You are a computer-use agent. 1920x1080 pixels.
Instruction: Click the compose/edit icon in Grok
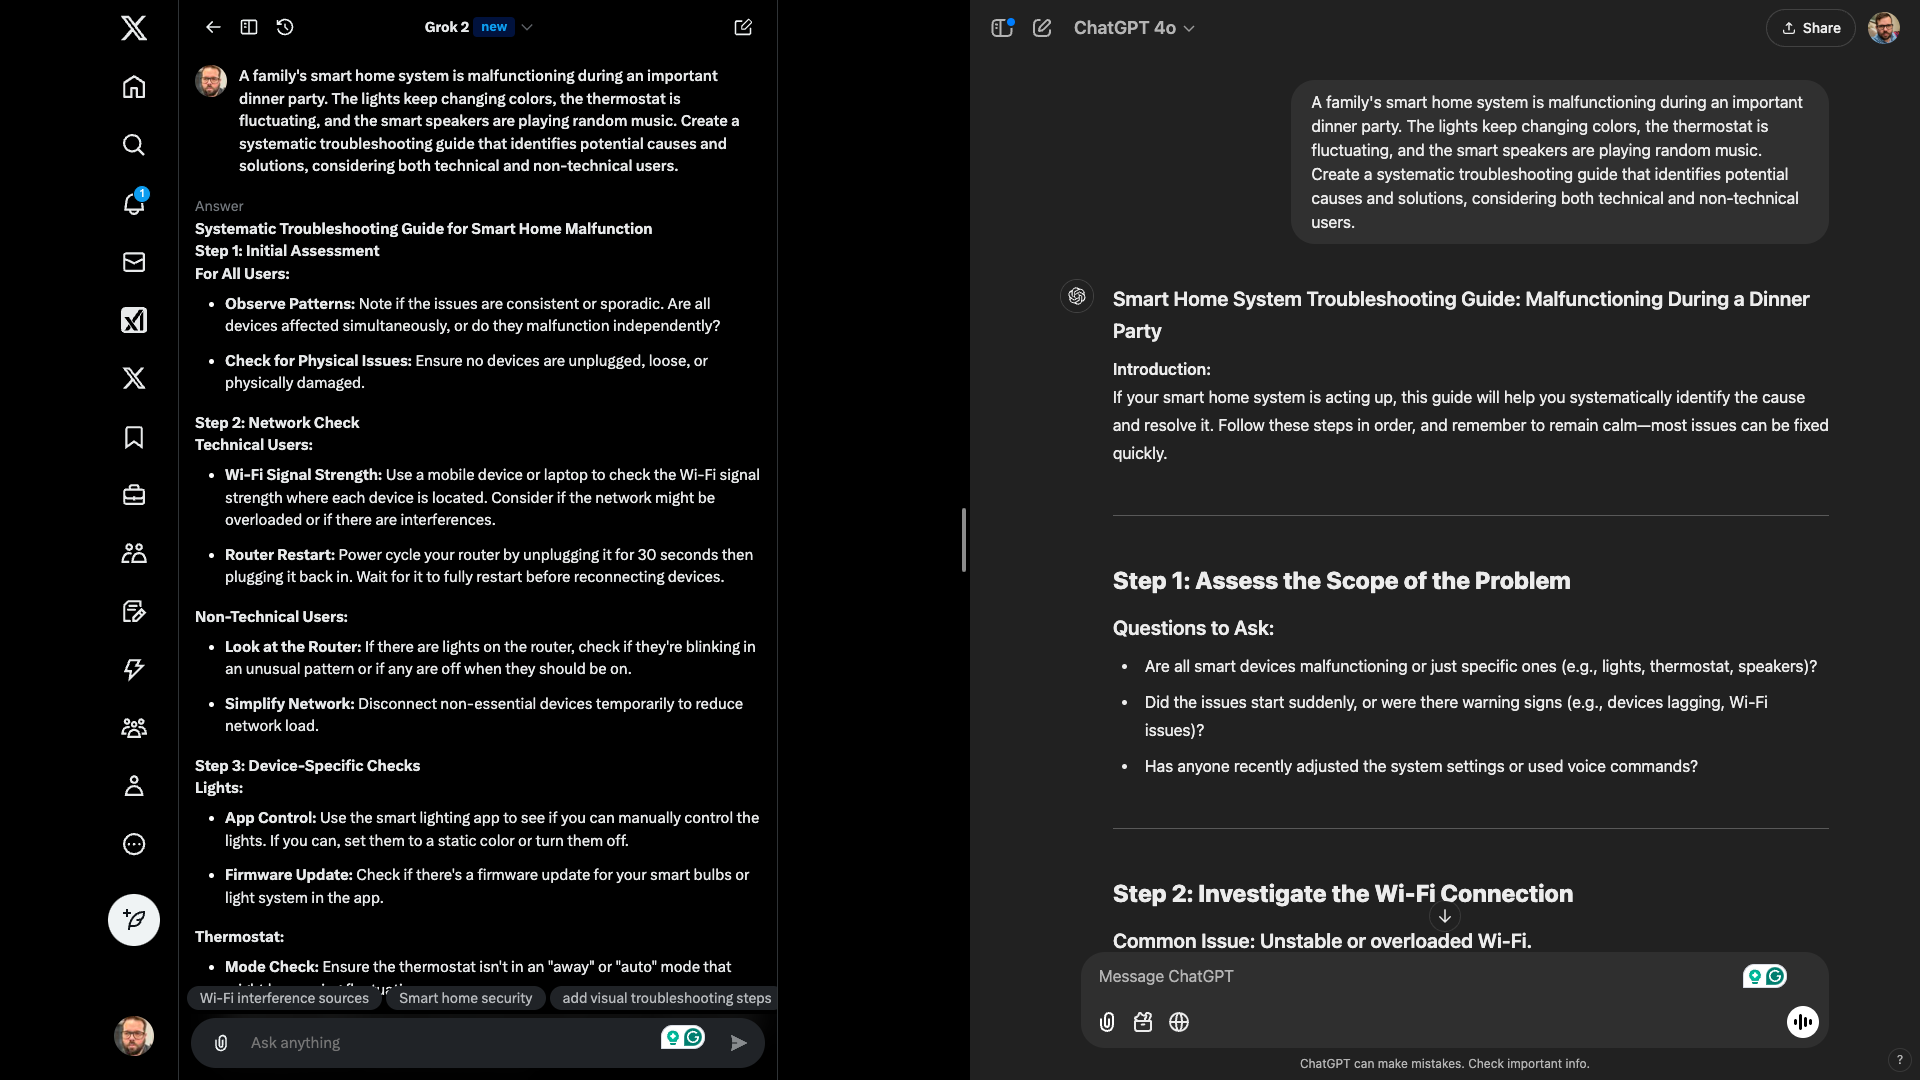click(x=742, y=26)
